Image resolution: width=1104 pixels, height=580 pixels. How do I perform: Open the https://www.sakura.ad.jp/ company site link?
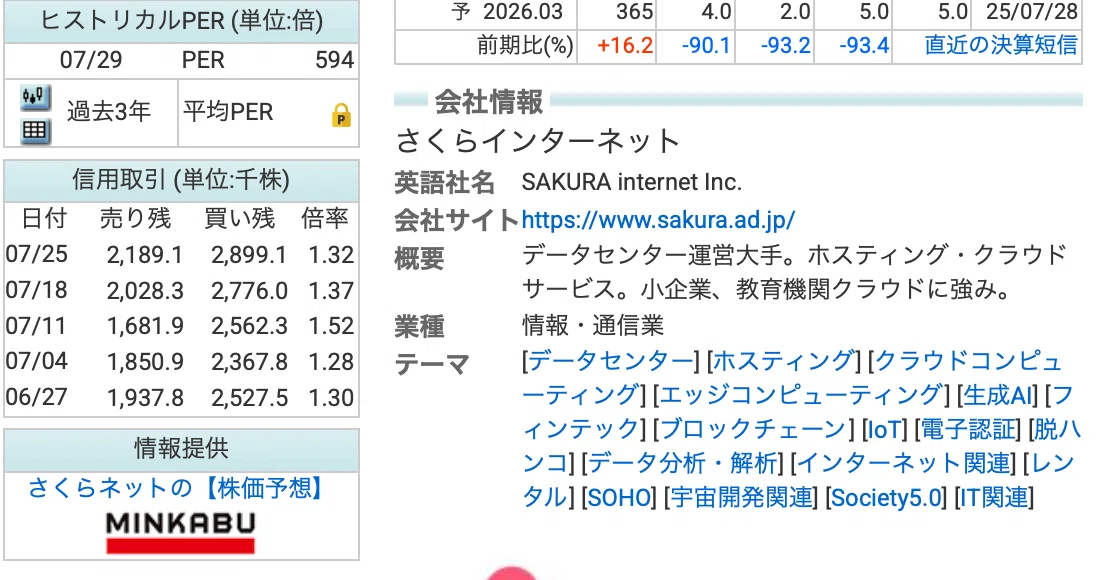(658, 220)
